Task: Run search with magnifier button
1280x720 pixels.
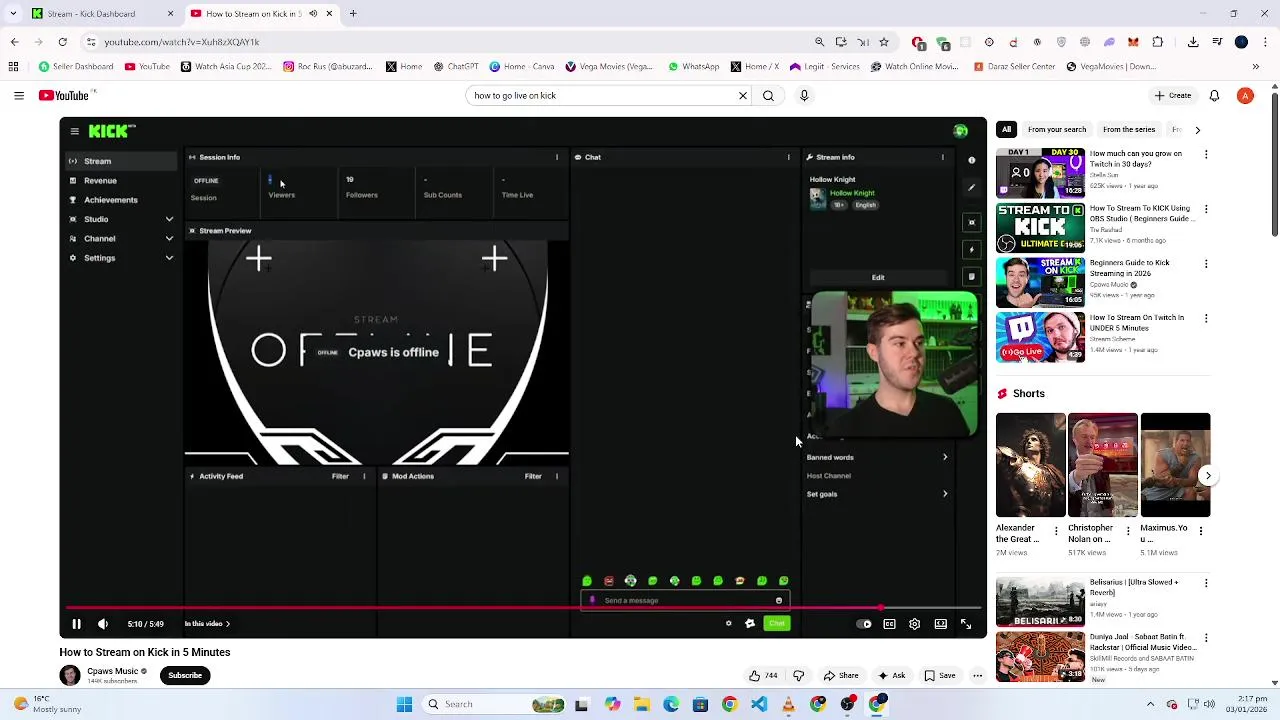Action: pos(768,96)
